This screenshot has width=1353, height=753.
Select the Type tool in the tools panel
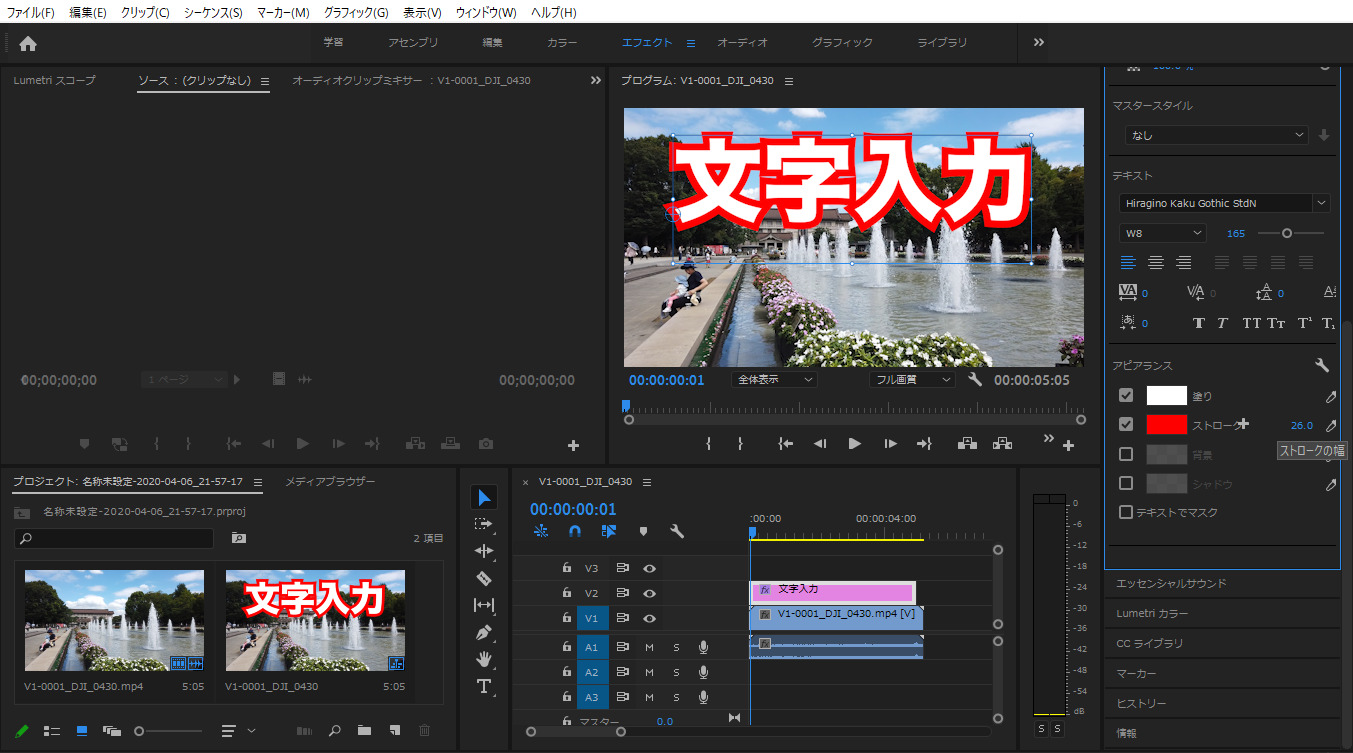pos(484,686)
